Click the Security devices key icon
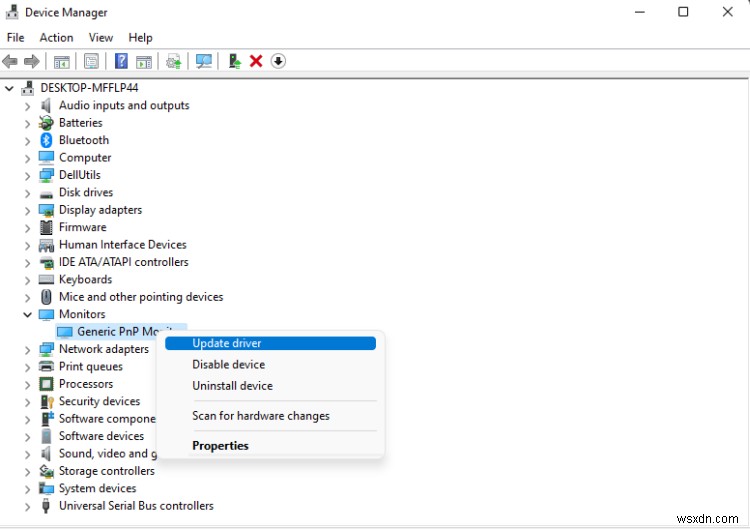The height and width of the screenshot is (529, 750). tap(47, 402)
